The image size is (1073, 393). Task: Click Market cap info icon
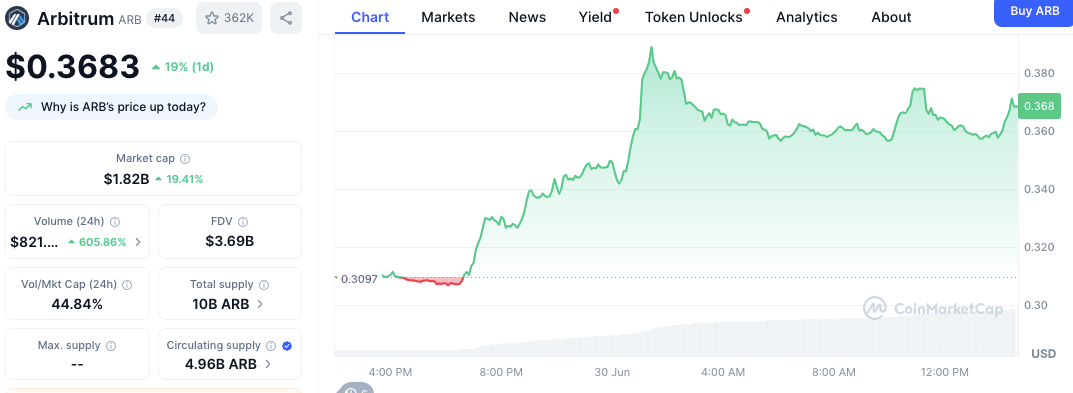point(185,159)
